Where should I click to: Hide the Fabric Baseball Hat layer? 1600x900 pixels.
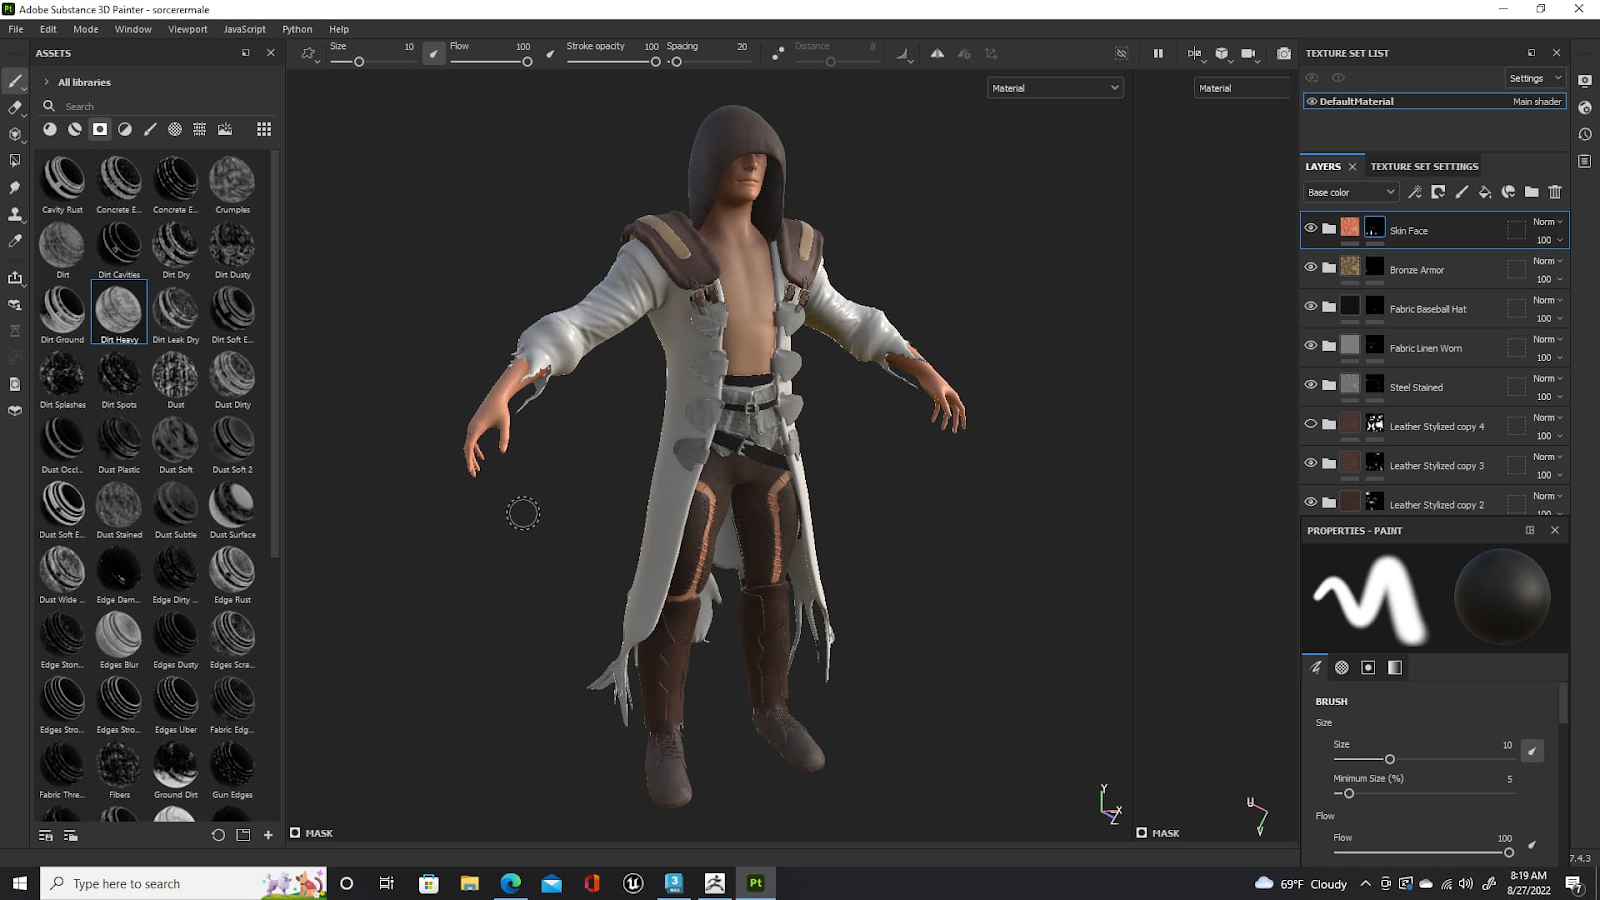point(1310,306)
